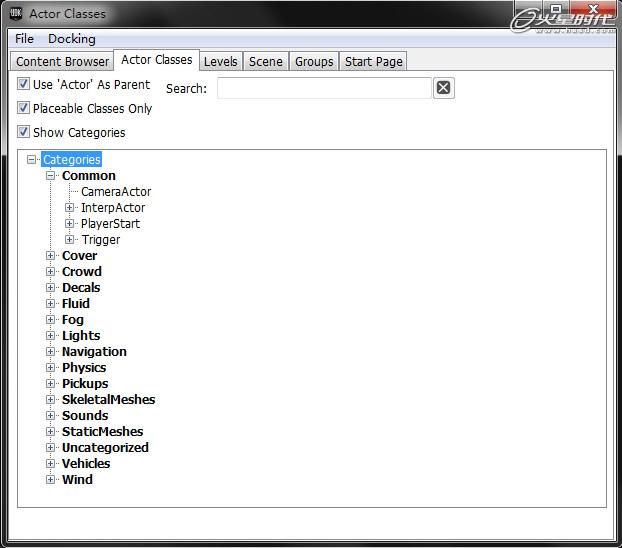This screenshot has height=548, width=622.
Task: Expand the Sounds category
Action: pos(50,415)
